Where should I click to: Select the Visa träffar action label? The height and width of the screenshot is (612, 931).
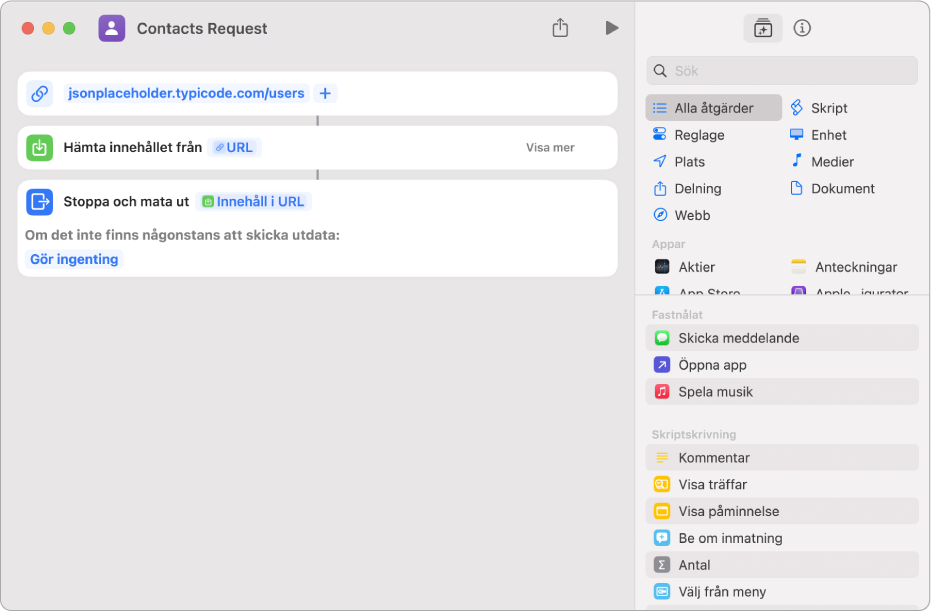[712, 484]
